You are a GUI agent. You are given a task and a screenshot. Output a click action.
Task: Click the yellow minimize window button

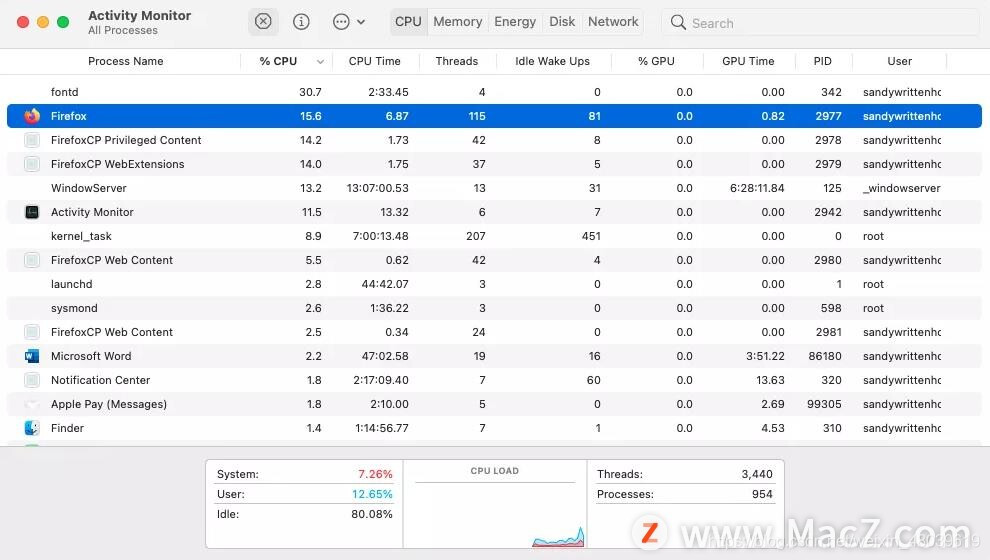pos(43,22)
